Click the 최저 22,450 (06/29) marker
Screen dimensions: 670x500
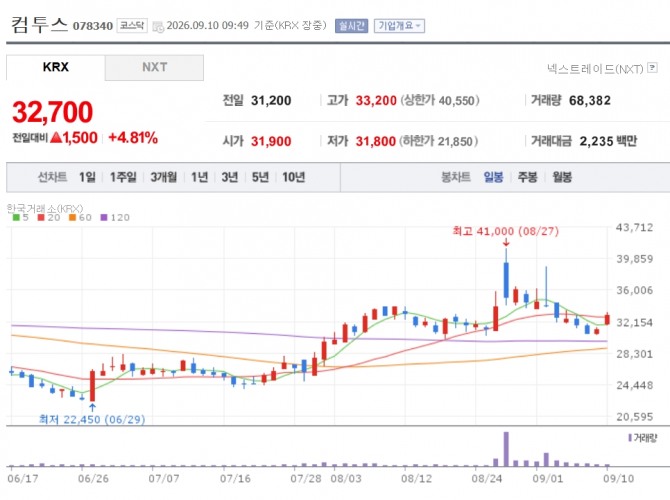coord(92,419)
